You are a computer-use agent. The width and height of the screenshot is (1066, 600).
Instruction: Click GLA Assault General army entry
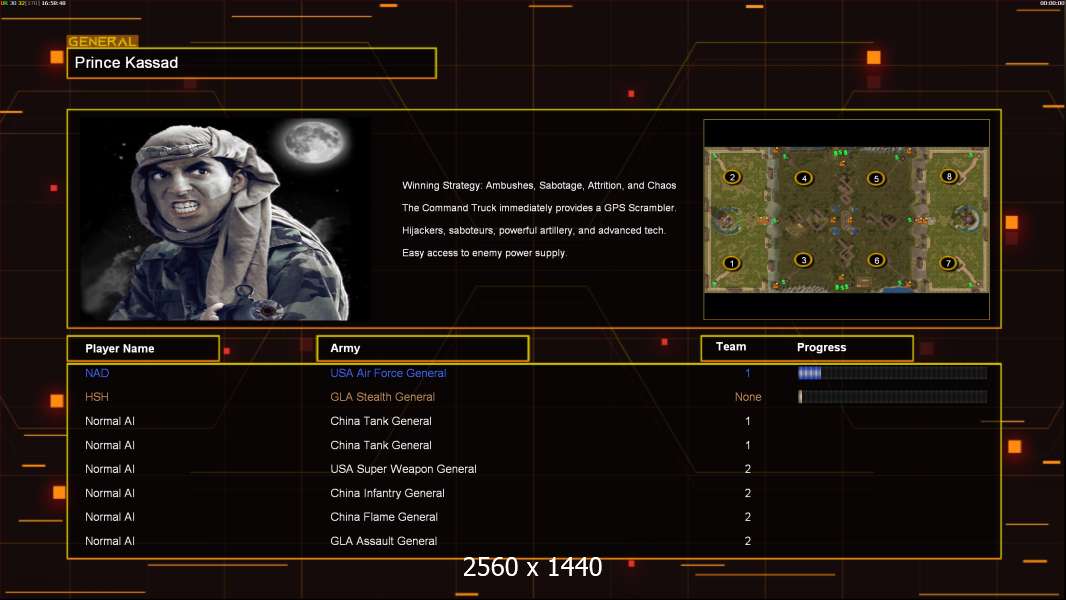tap(383, 541)
